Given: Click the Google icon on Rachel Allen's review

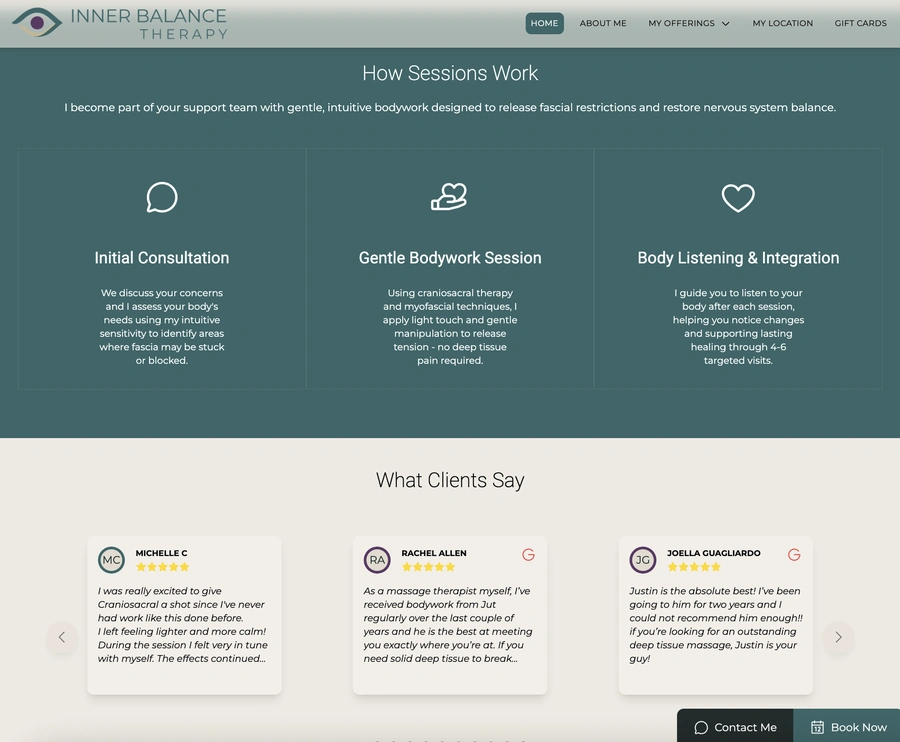Looking at the screenshot, I should click(528, 554).
